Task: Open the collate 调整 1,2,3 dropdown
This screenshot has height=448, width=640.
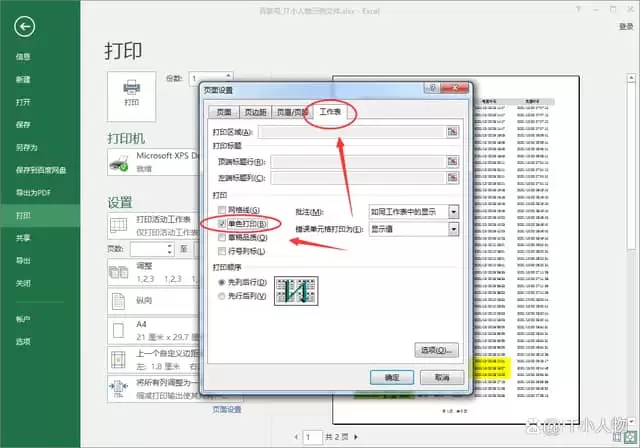Action: pyautogui.click(x=154, y=272)
